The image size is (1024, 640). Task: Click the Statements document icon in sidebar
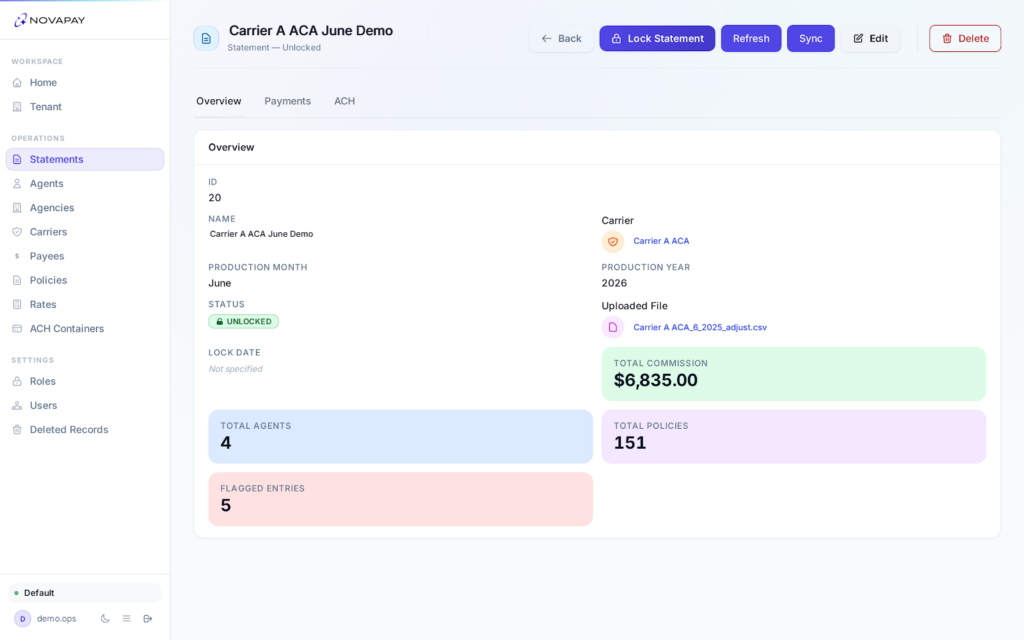(17, 159)
